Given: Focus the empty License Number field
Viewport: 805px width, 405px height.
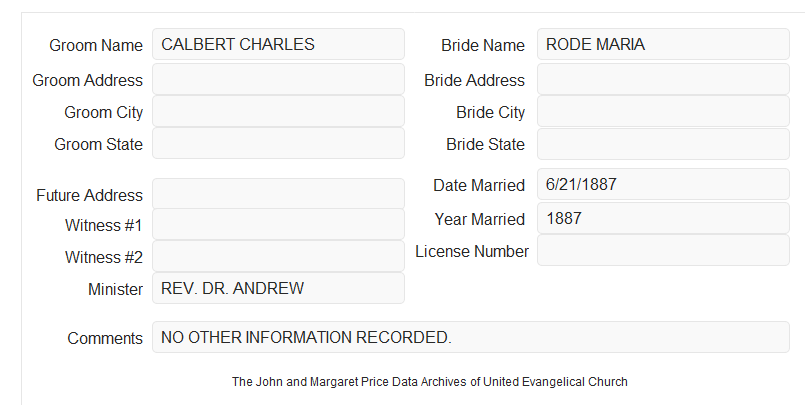Looking at the screenshot, I should pyautogui.click(x=663, y=250).
